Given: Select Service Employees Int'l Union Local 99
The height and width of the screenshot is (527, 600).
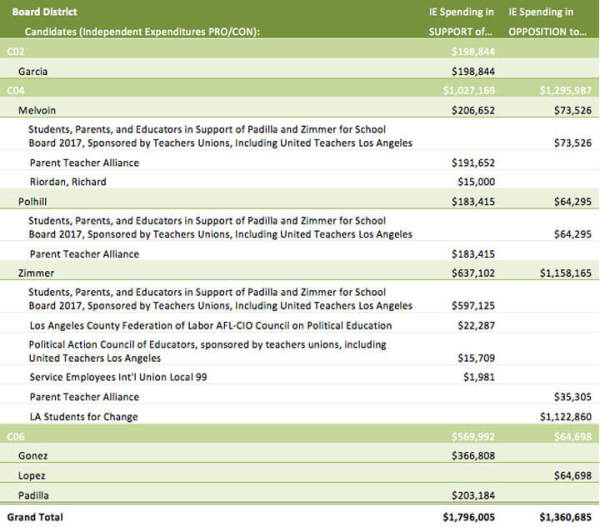Looking at the screenshot, I should tap(118, 377).
